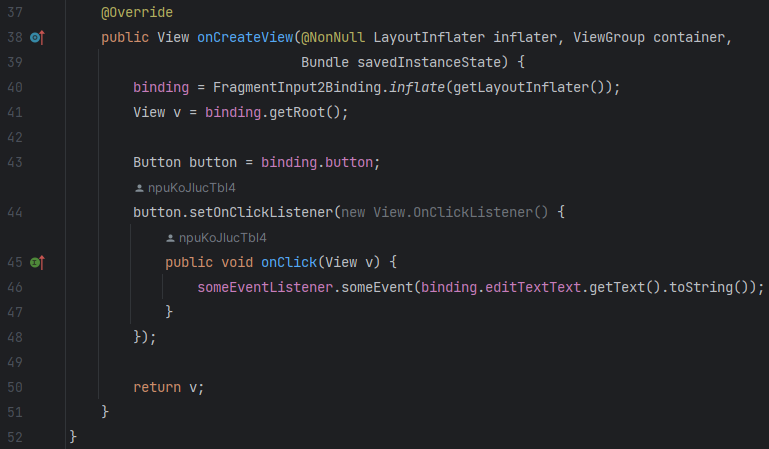Click line number 40 in the gutter

coord(15,87)
